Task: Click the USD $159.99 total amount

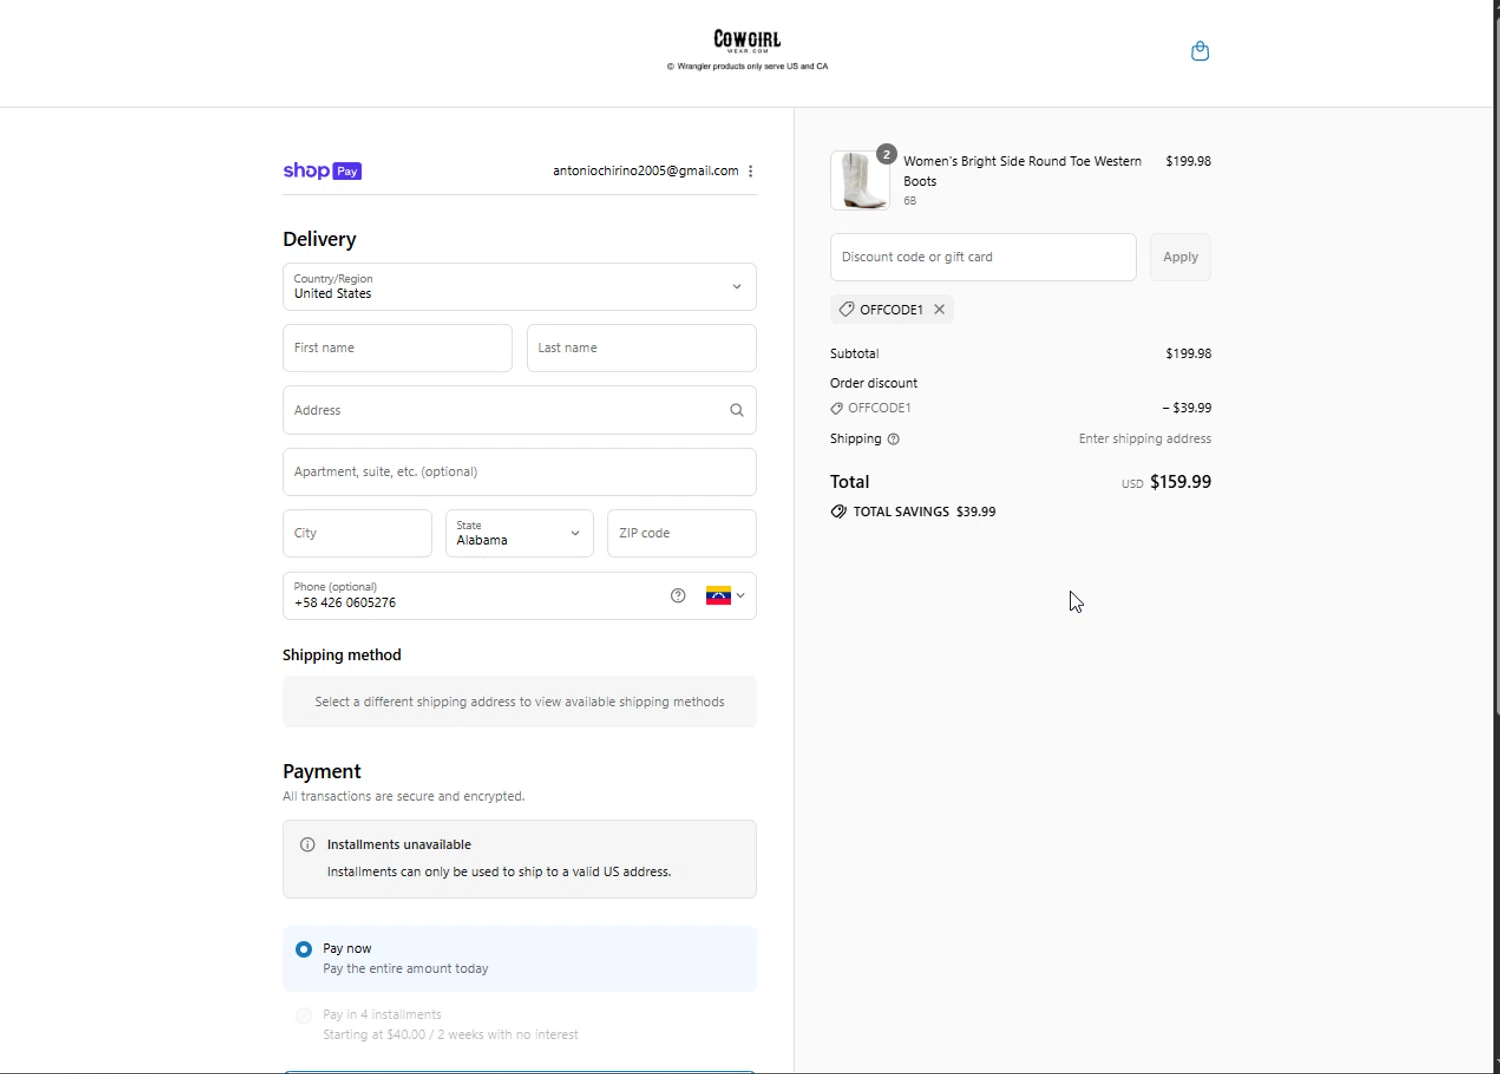Action: [1166, 482]
